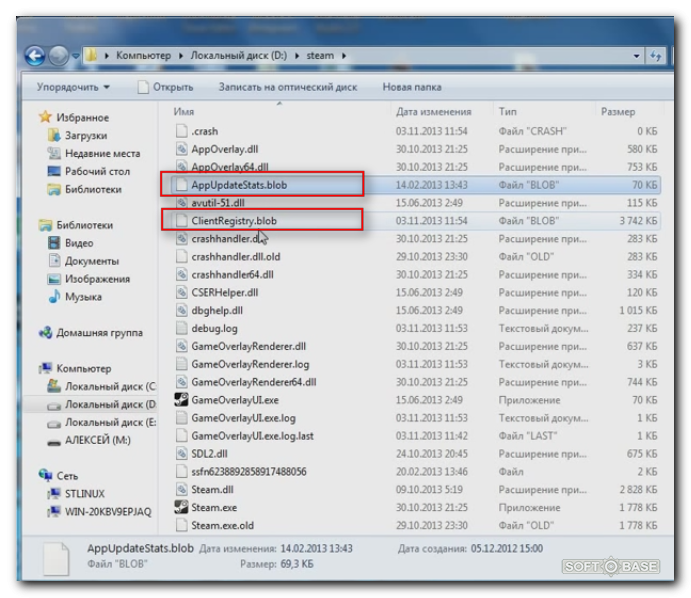Viewport: 691px width, 598px height.
Task: Select the GameOverlayUI.exe file icon
Action: point(181,399)
